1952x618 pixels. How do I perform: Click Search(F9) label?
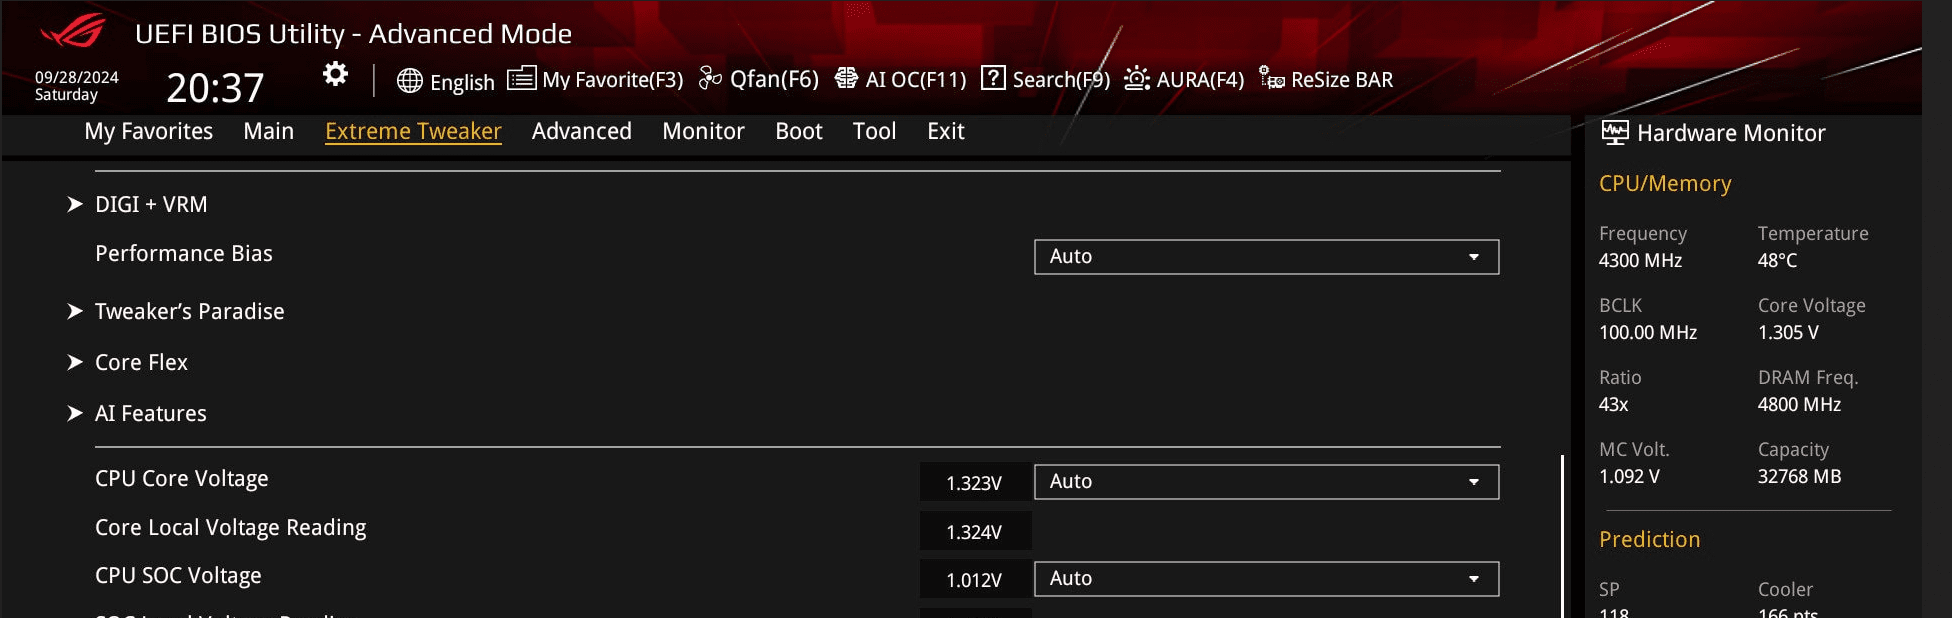(x=1061, y=79)
